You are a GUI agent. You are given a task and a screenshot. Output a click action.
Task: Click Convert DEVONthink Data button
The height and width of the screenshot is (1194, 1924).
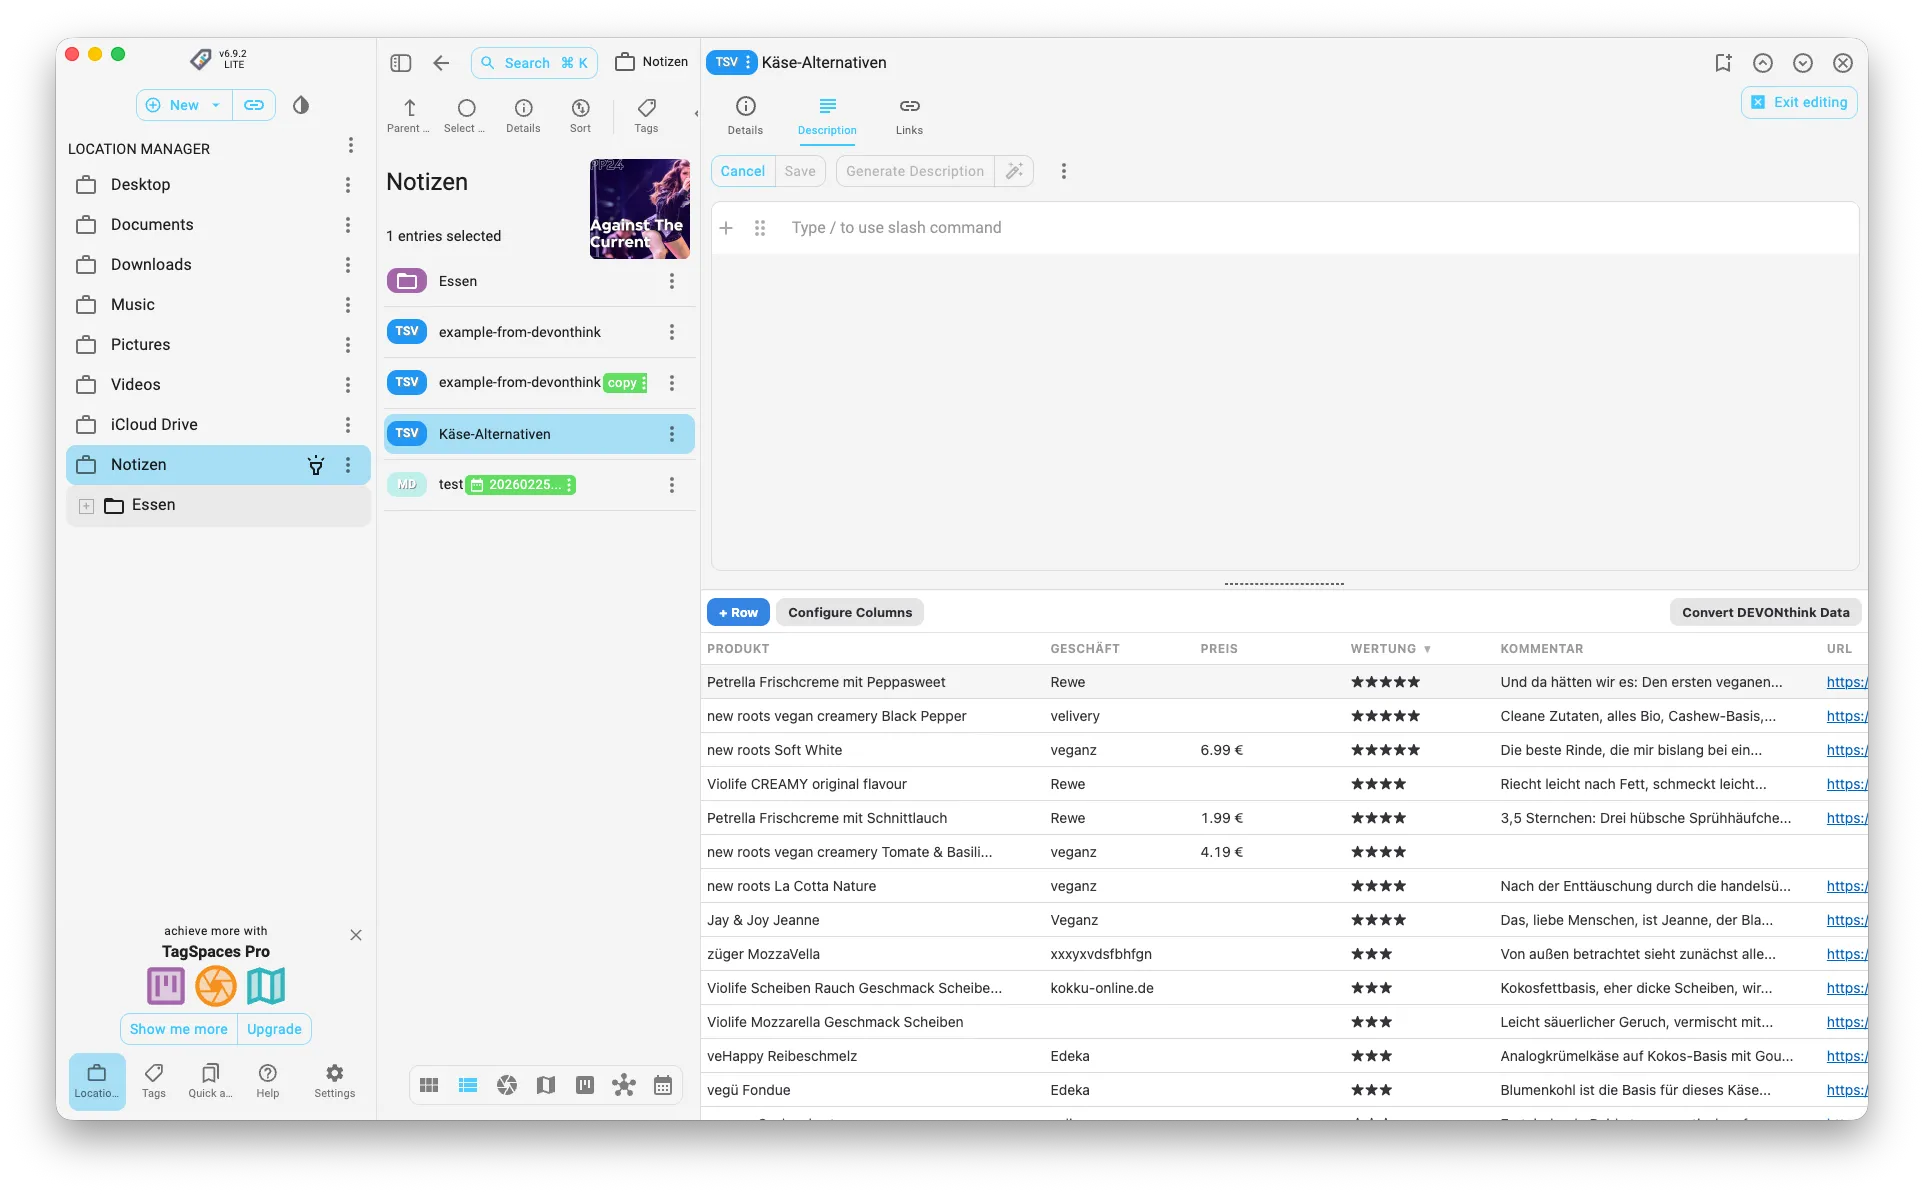coord(1765,612)
